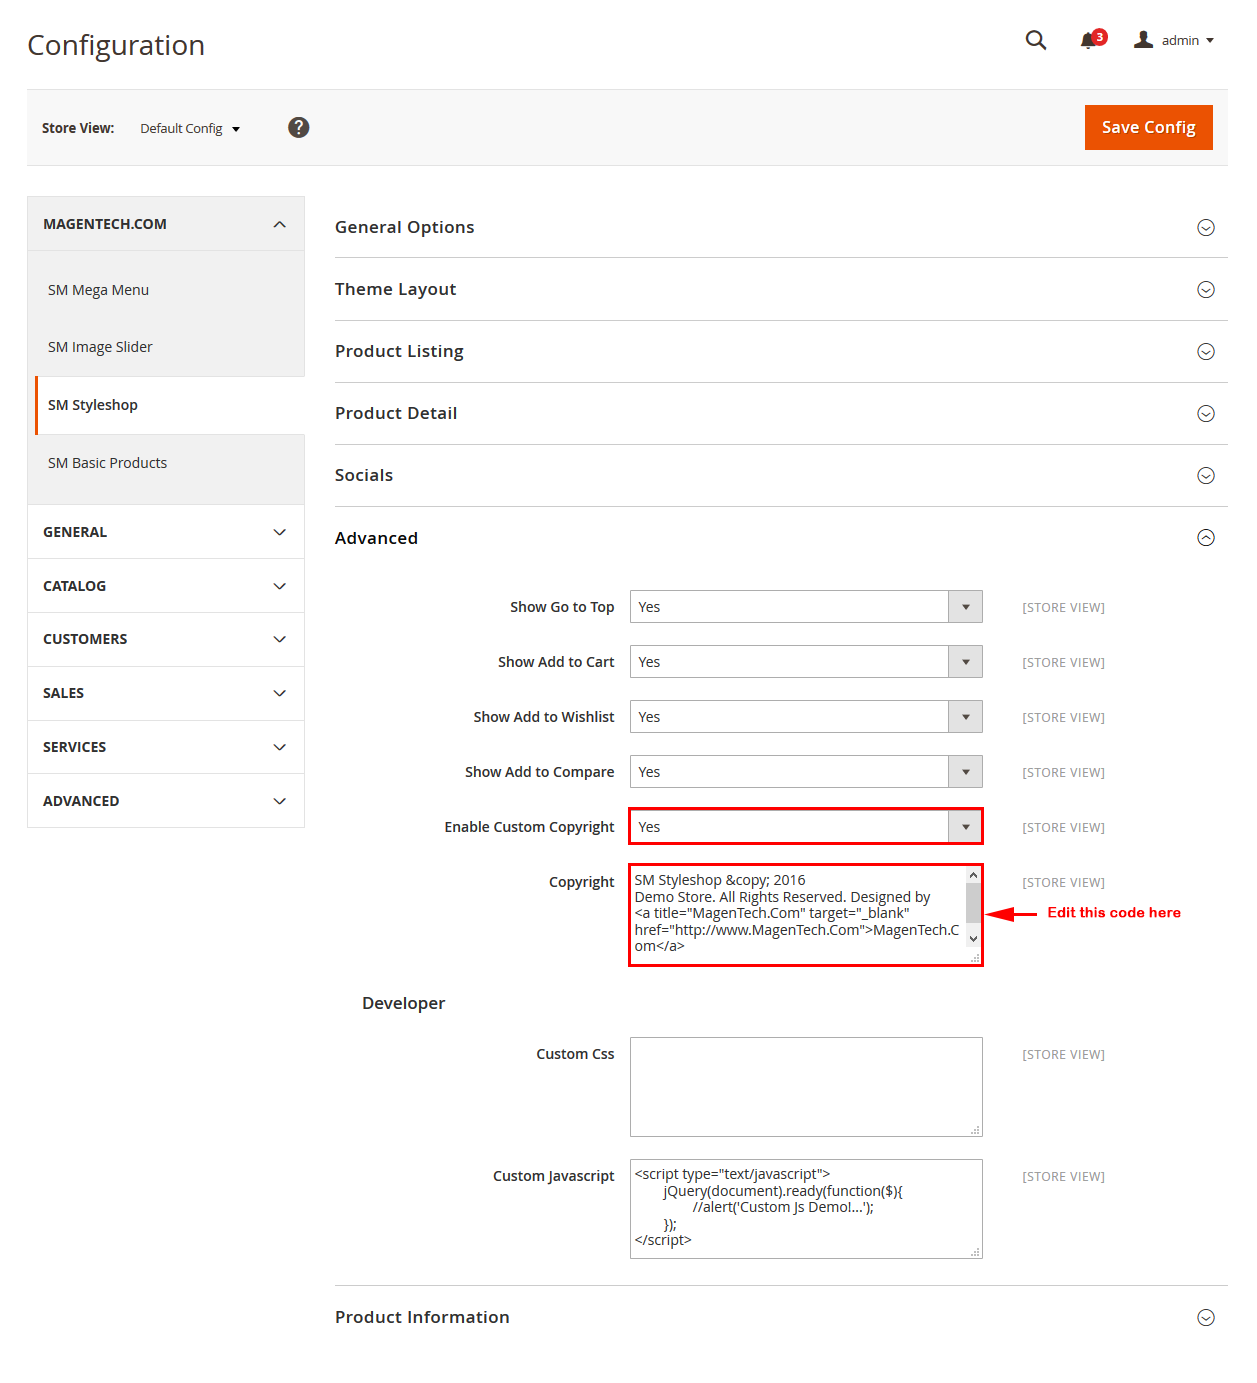Click inside the Custom Css text area

[x=805, y=1086]
